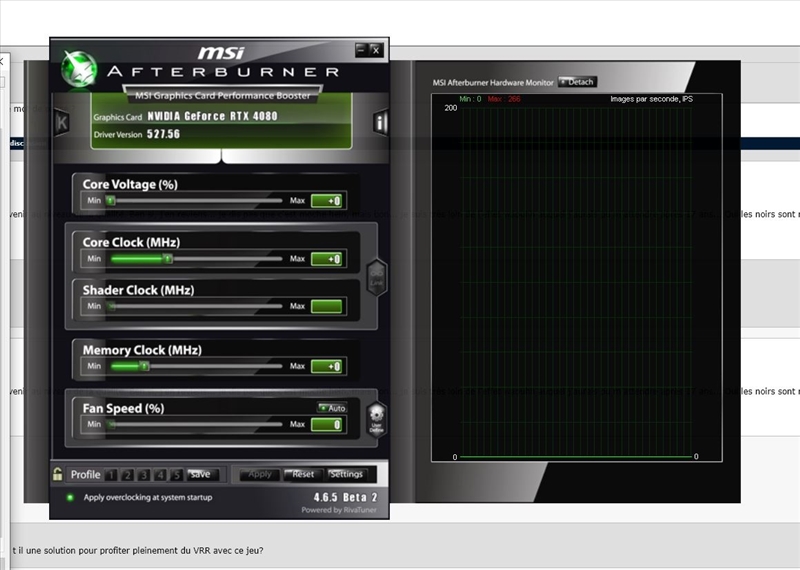Click the Link clocks icon
The width and height of the screenshot is (800, 570).
[x=376, y=276]
